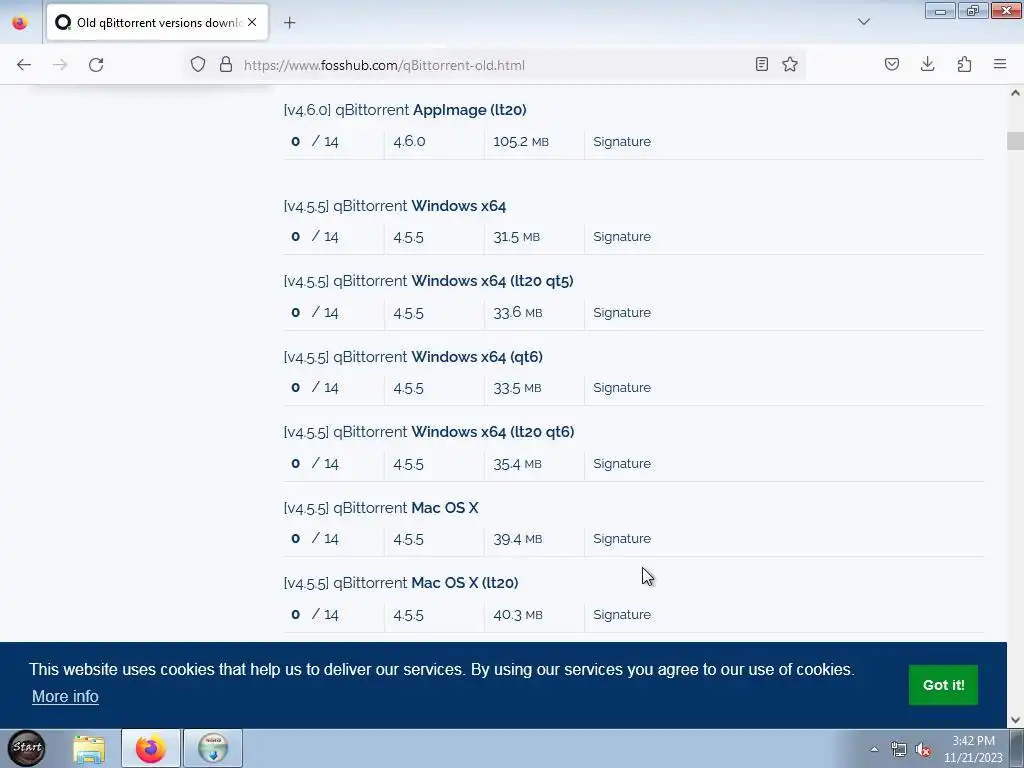
Task: Switch to Firefox in the taskbar
Action: point(150,748)
